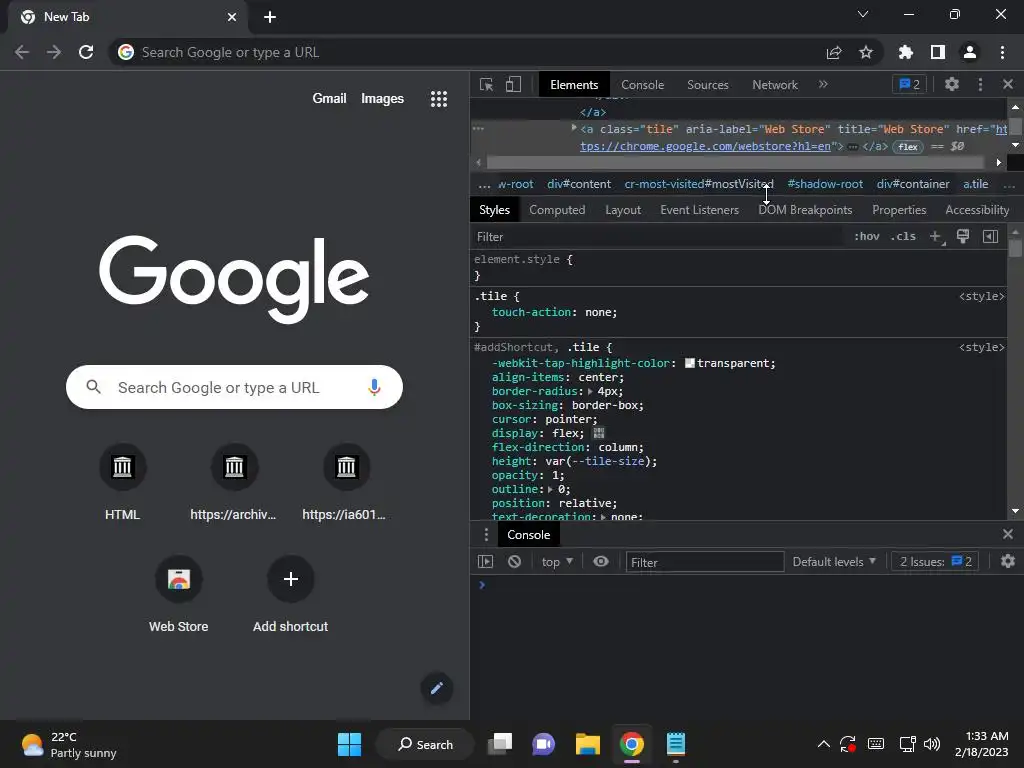Toggle the .cls element classes panel
The image size is (1024, 768).
(903, 236)
